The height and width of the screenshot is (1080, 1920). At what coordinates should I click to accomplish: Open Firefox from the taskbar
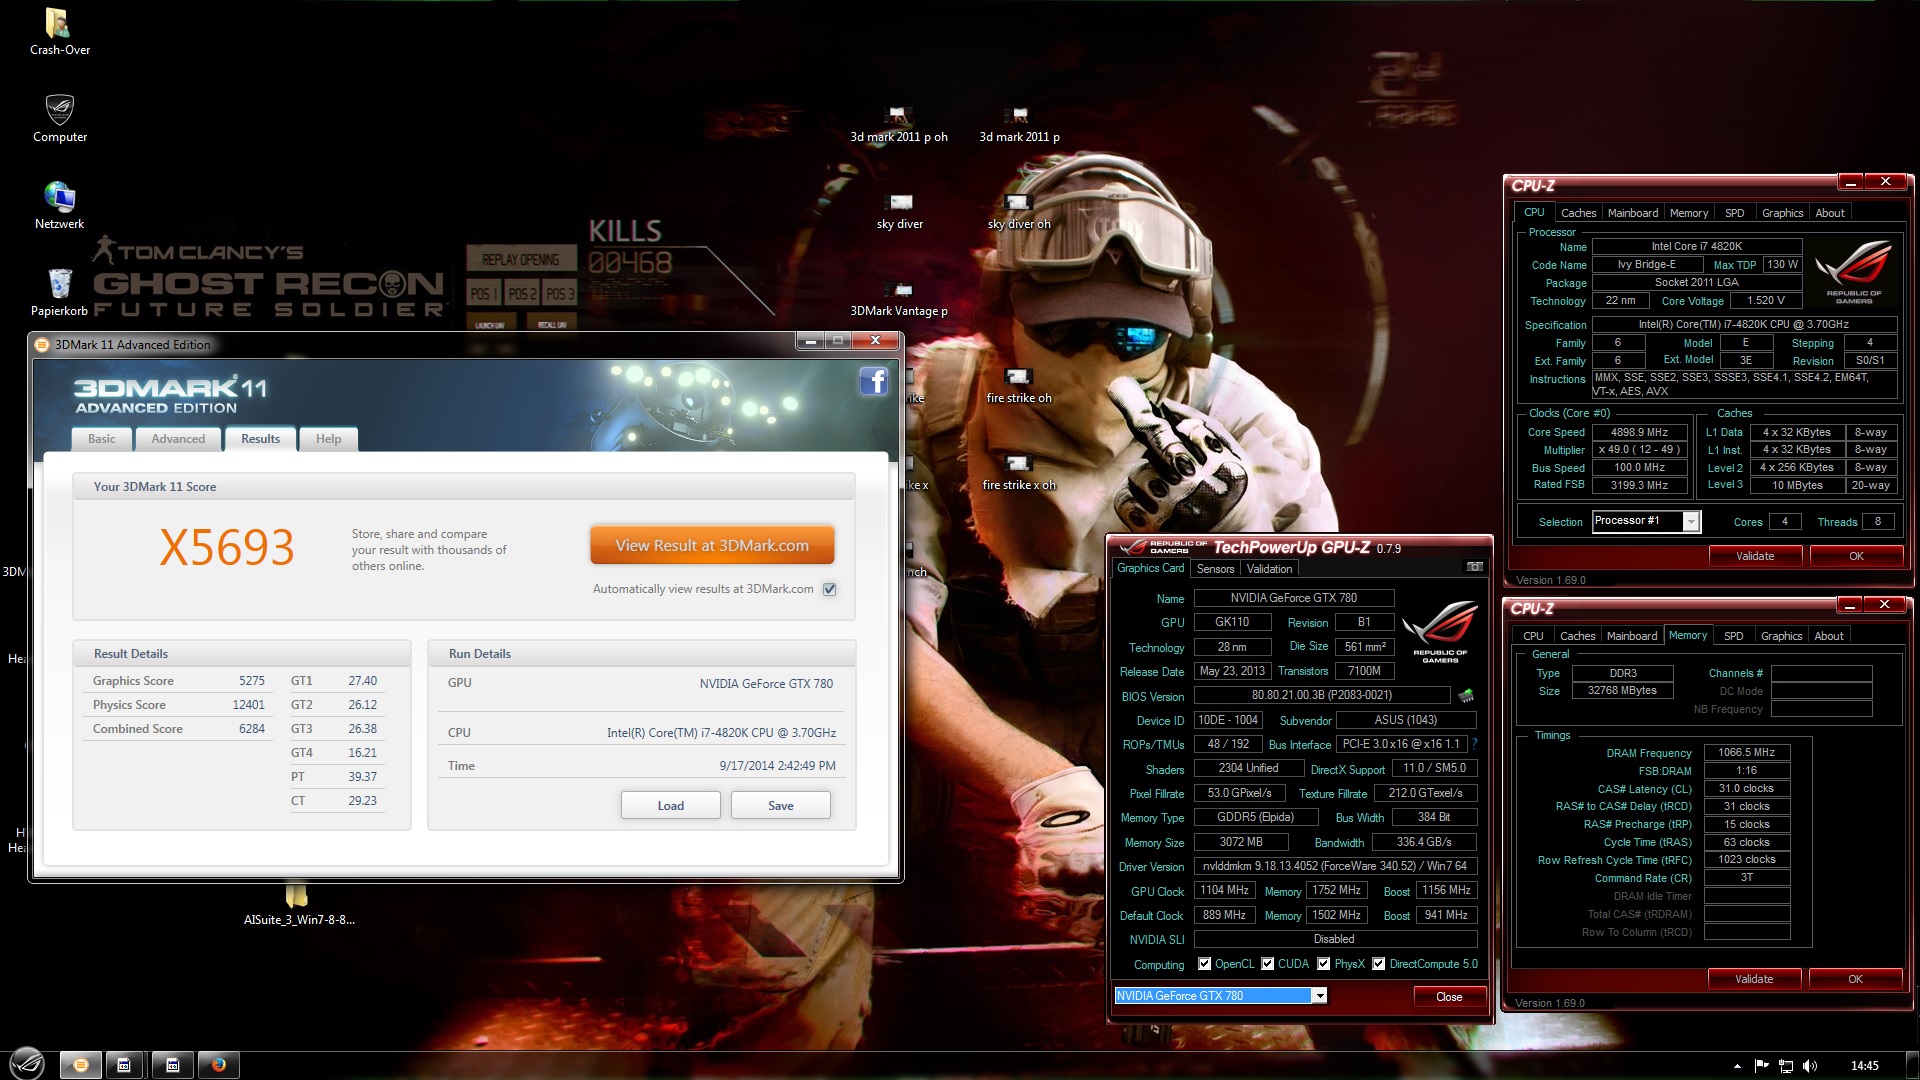click(x=218, y=1065)
